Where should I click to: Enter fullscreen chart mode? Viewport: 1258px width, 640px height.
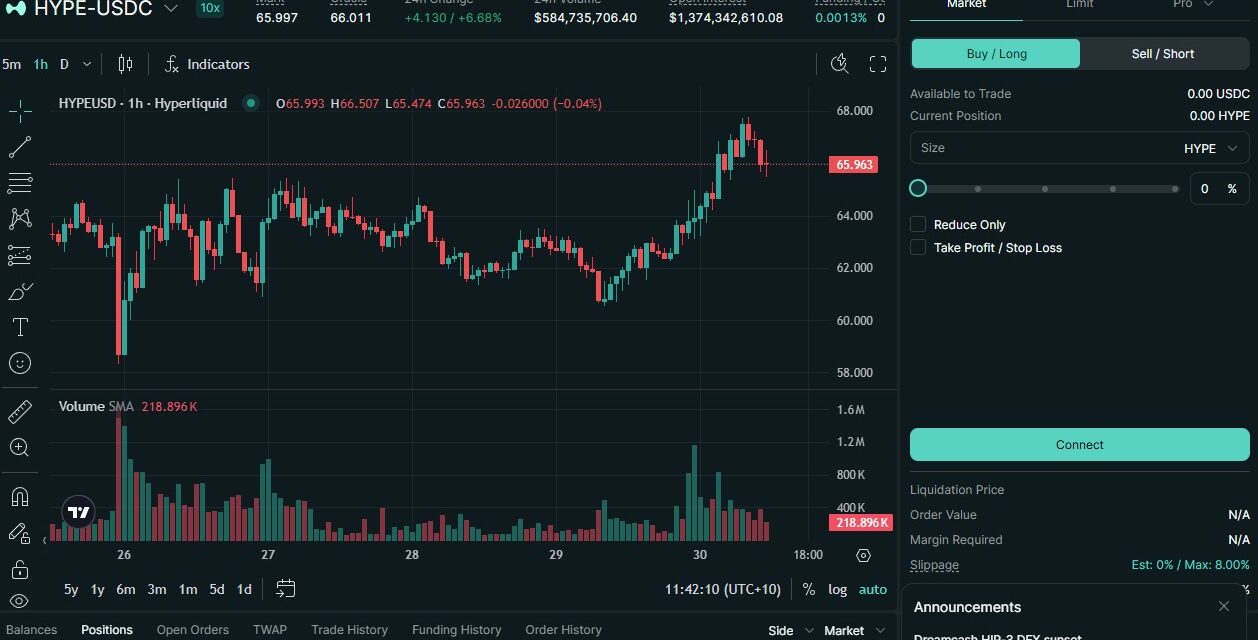coord(878,64)
